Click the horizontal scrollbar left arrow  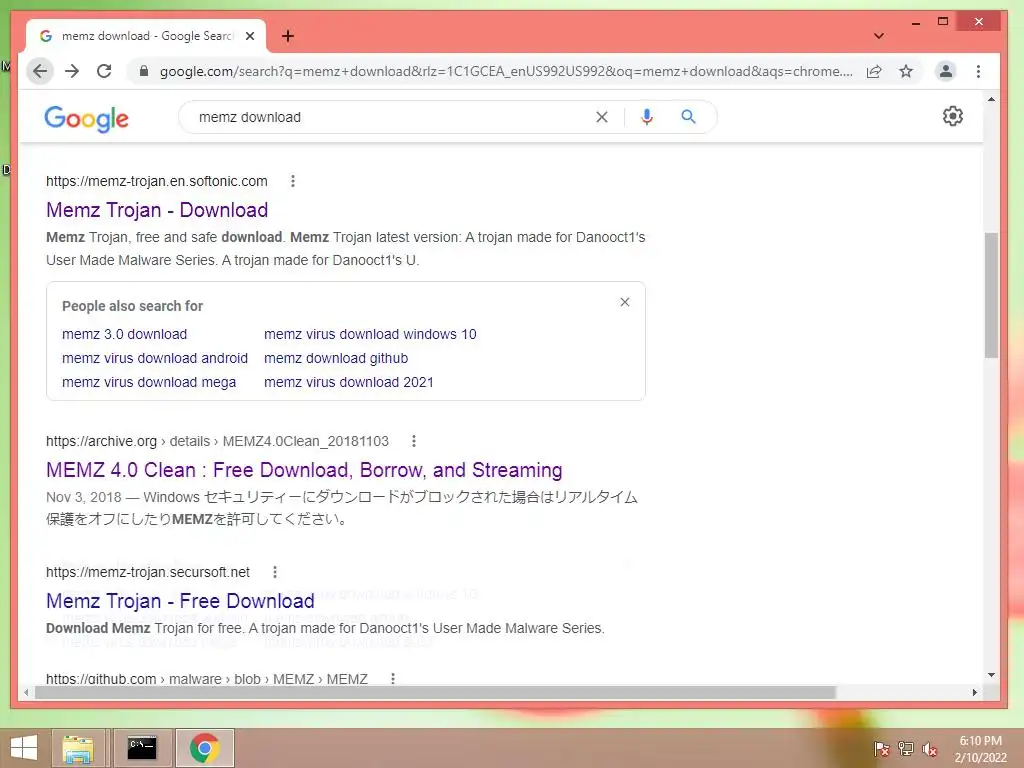26,692
